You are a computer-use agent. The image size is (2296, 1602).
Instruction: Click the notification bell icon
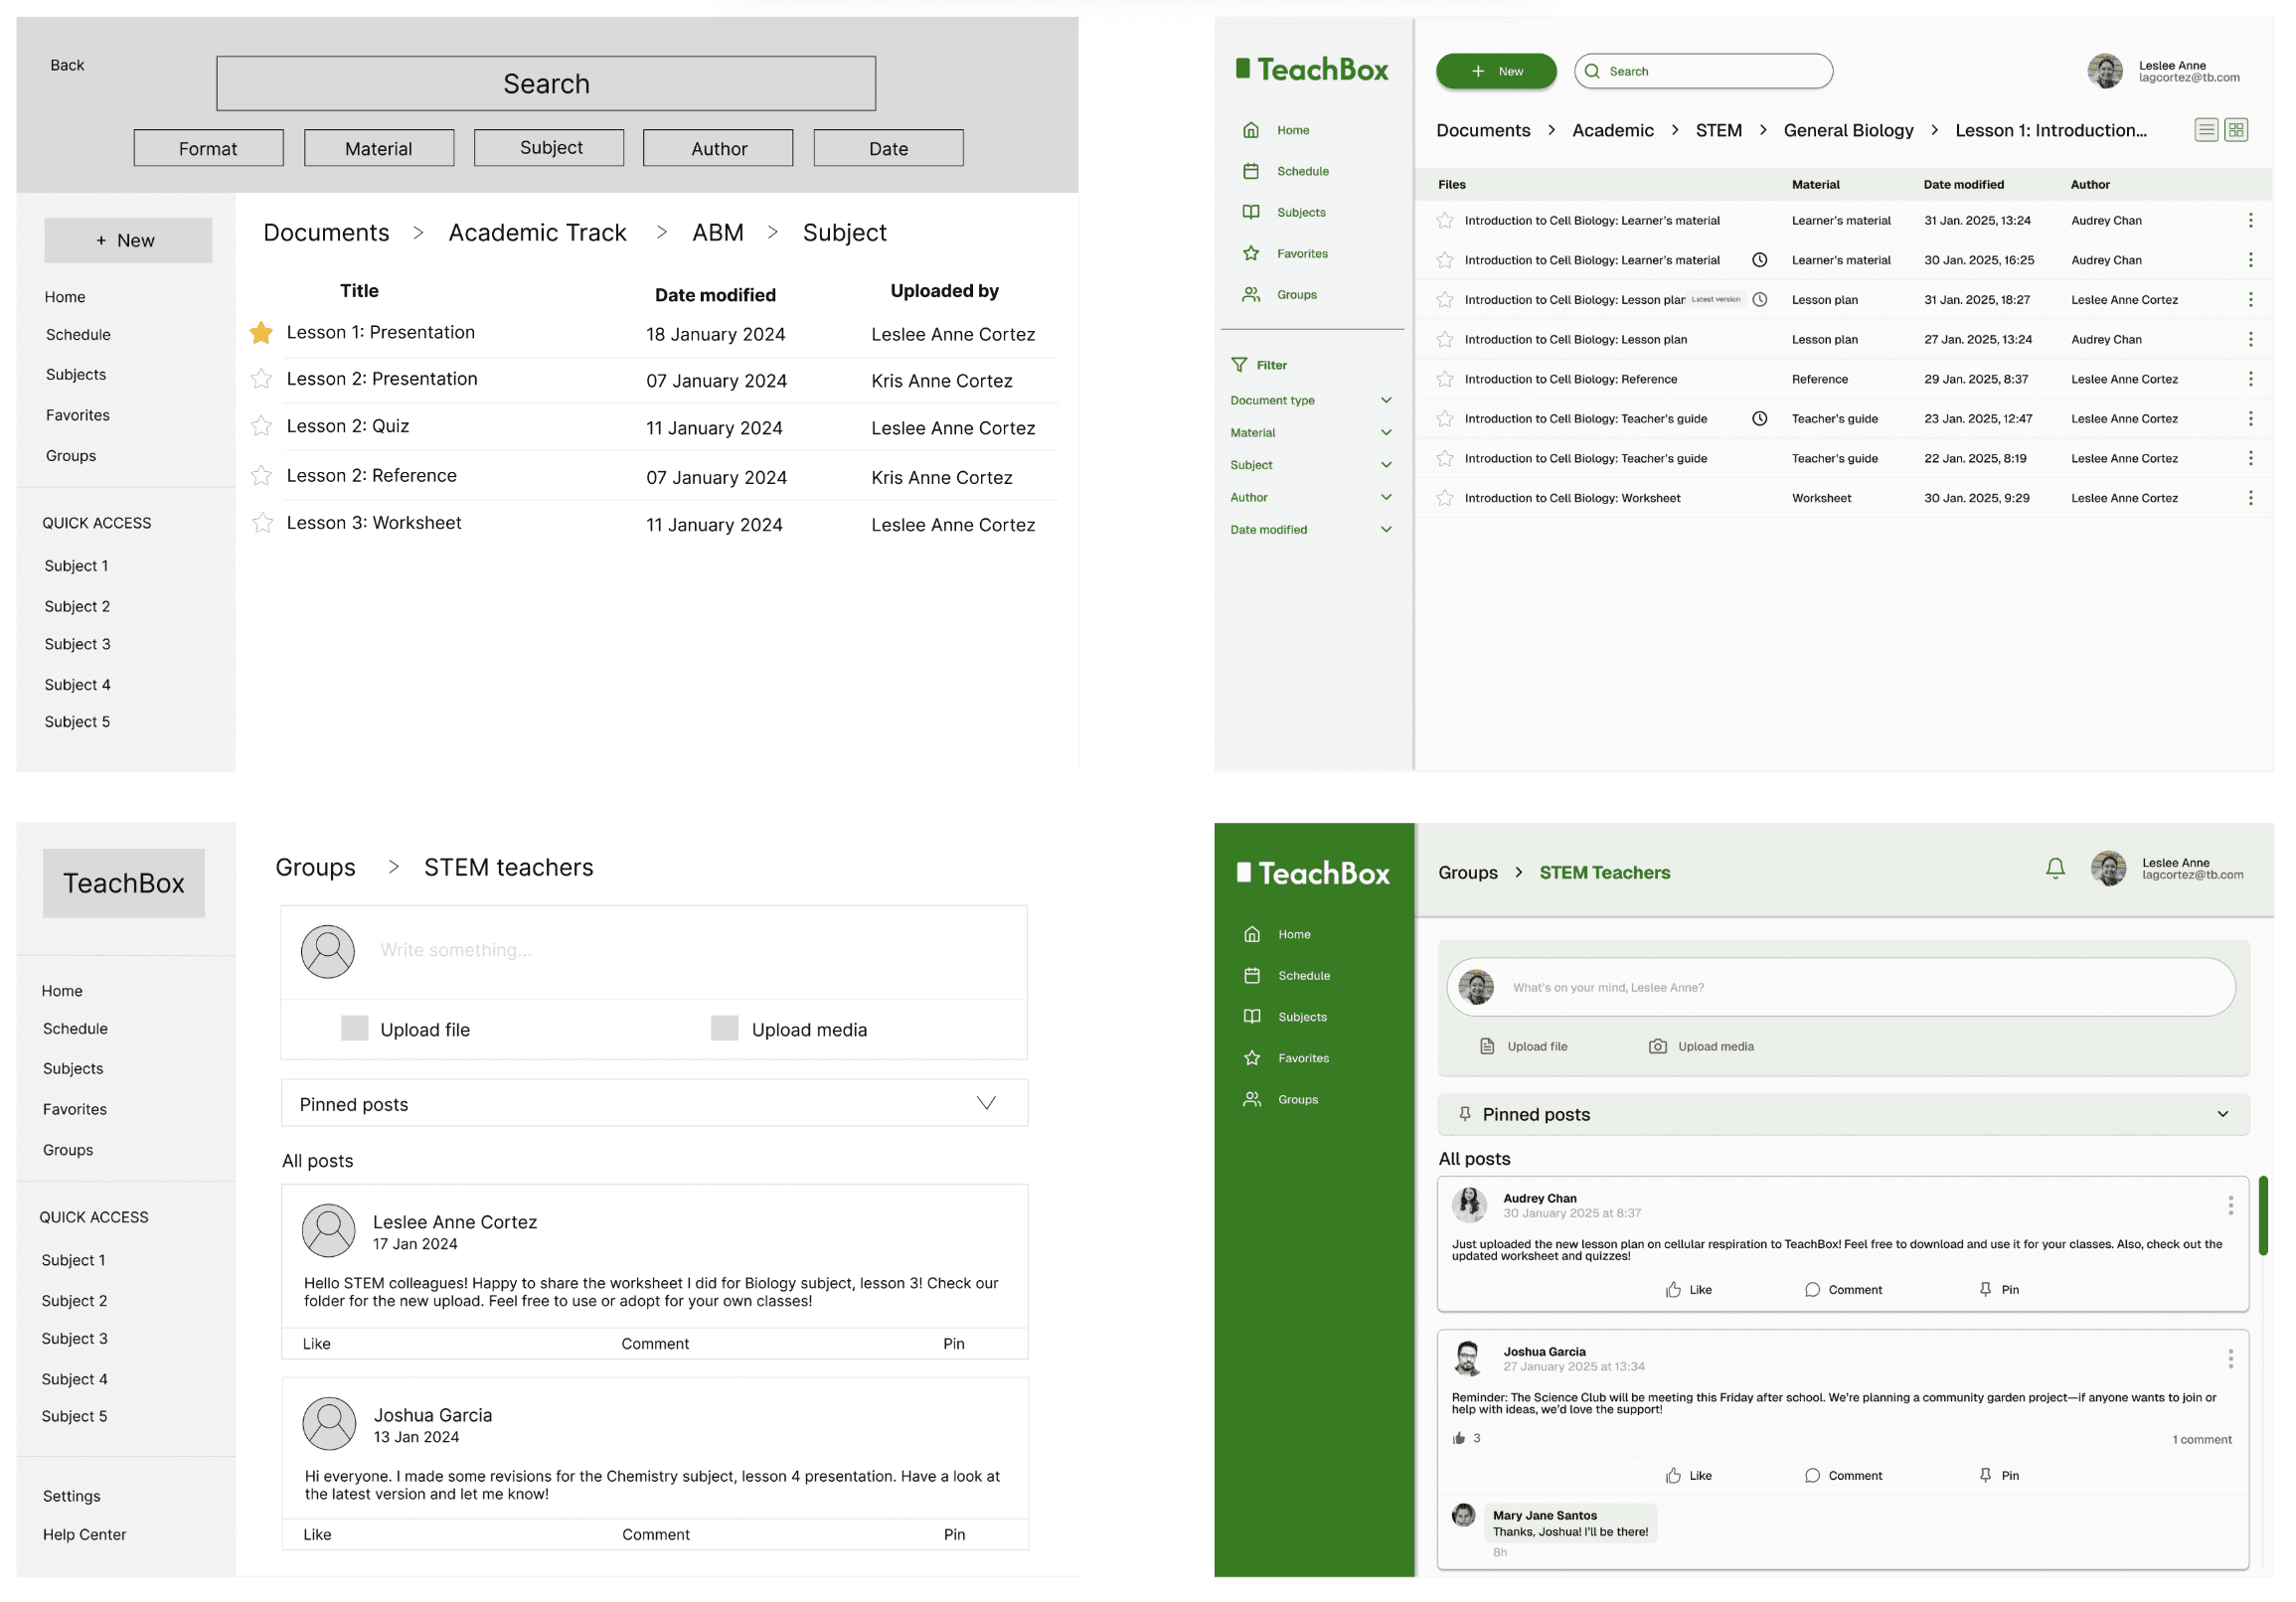(x=2055, y=868)
